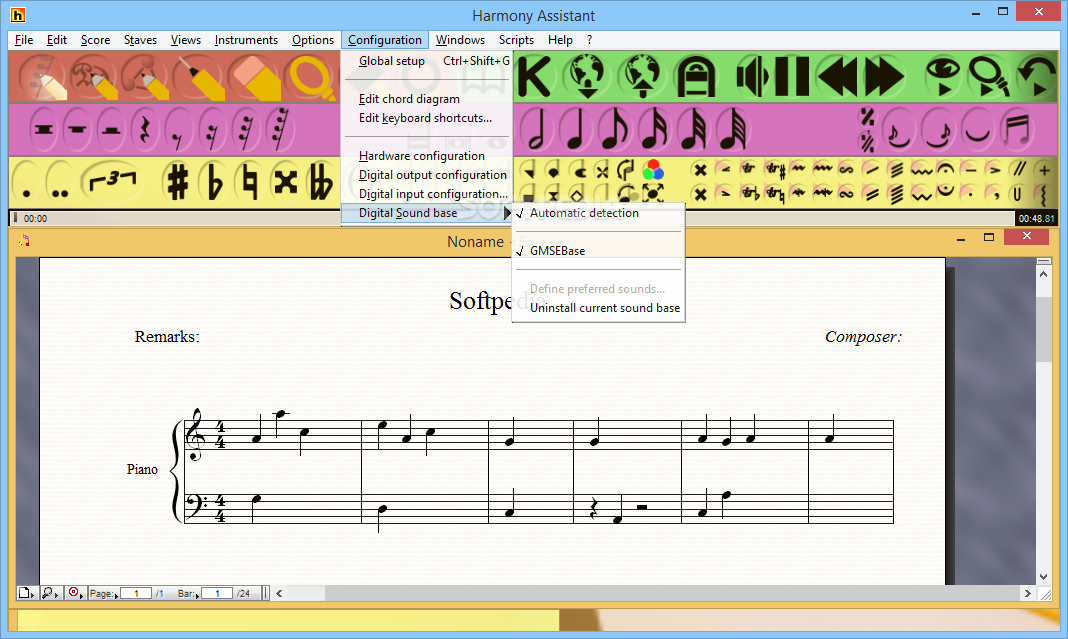The height and width of the screenshot is (639, 1068).
Task: Click the magnifier play icon
Action: [x=989, y=77]
